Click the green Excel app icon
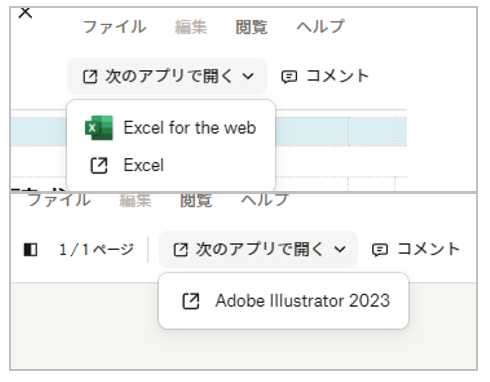 coord(99,128)
